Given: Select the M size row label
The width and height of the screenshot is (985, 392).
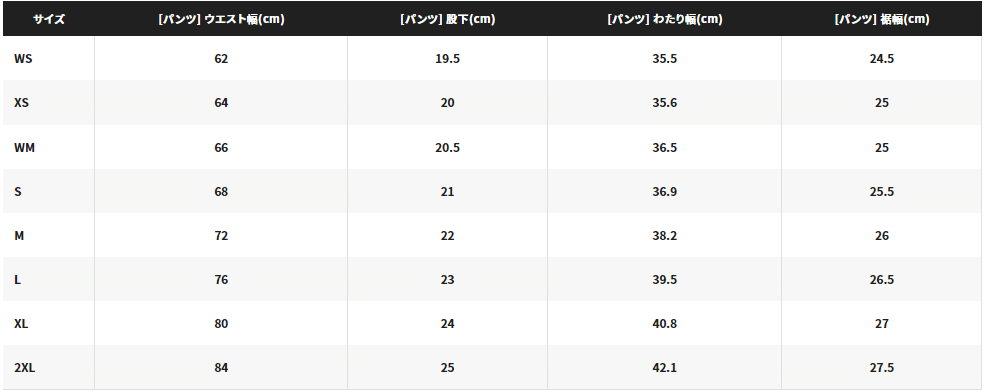Looking at the screenshot, I should tap(19, 236).
